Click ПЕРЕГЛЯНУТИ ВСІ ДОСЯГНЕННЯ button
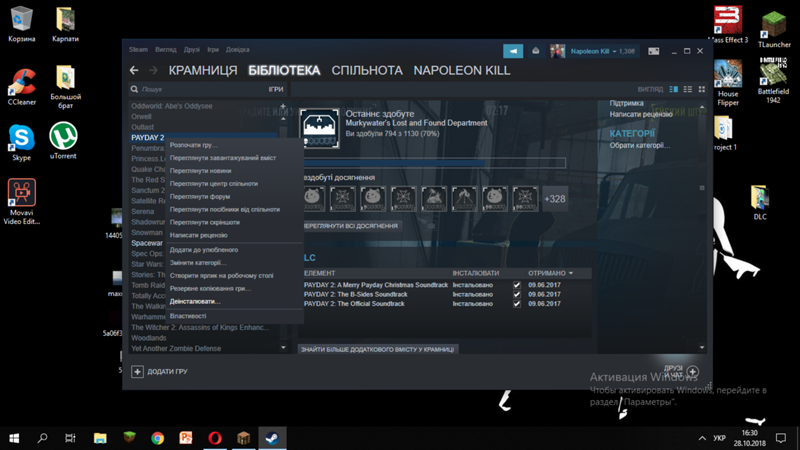Image resolution: width=800 pixels, height=450 pixels. coord(350,226)
